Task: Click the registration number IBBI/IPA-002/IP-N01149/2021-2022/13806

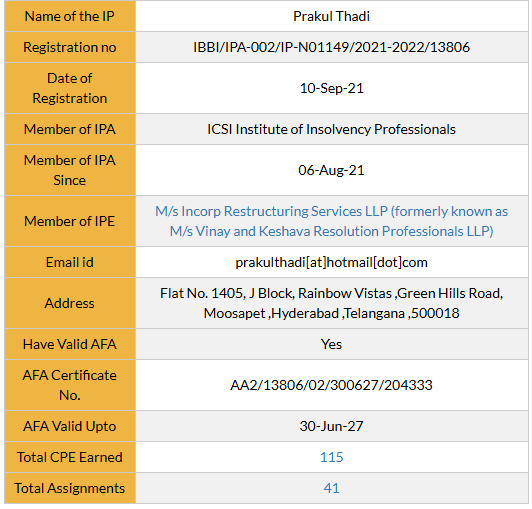Action: click(x=331, y=47)
